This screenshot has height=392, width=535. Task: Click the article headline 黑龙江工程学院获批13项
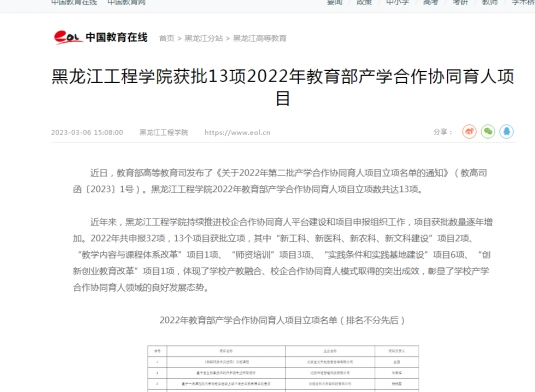point(149,76)
